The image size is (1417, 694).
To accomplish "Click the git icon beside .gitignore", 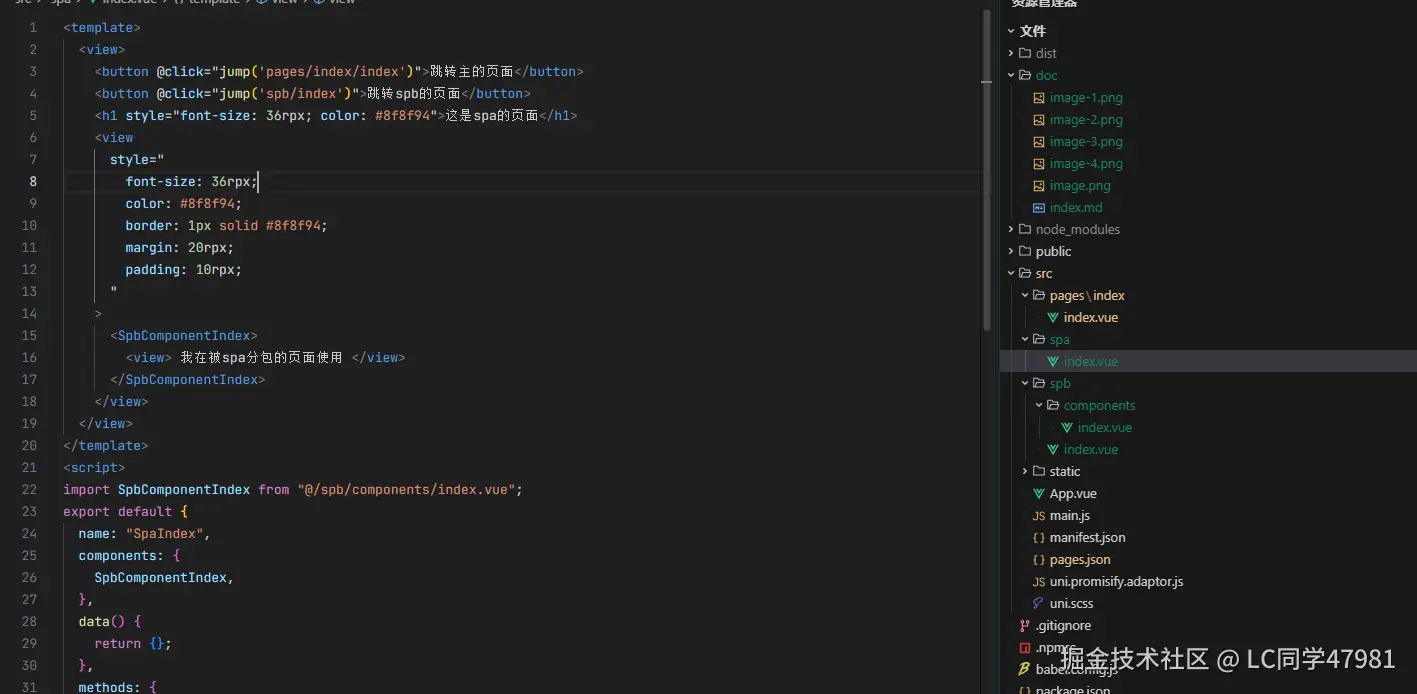I will (x=1025, y=626).
